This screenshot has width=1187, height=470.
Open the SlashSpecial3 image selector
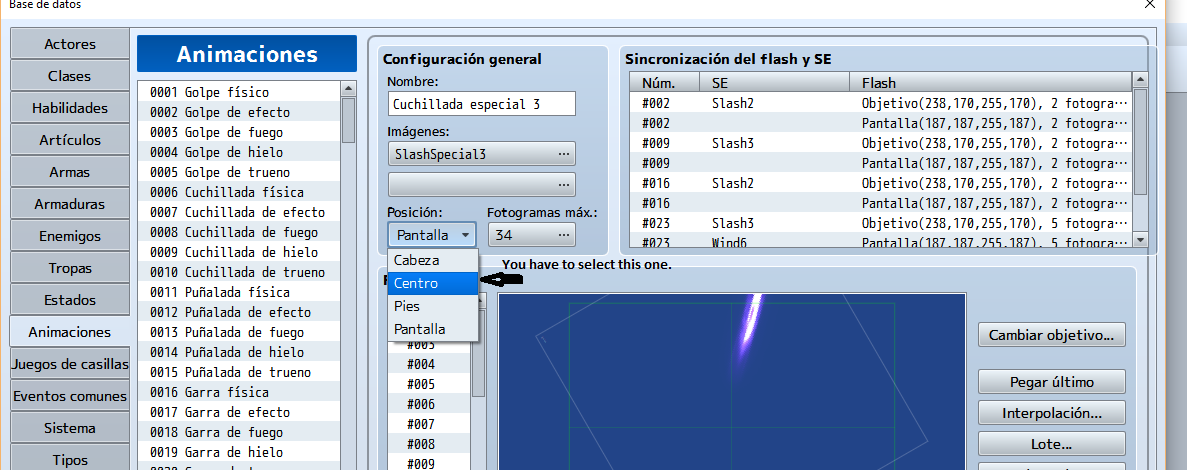click(x=481, y=154)
